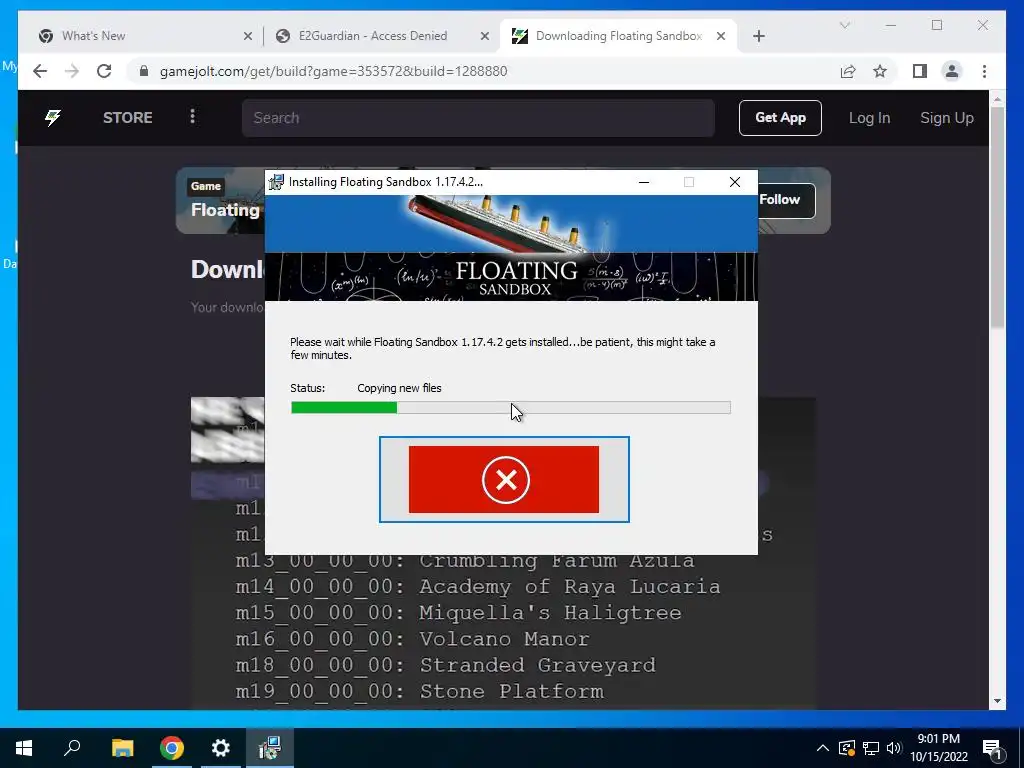
Task: Click the scrollbar down arrow
Action: [x=997, y=701]
